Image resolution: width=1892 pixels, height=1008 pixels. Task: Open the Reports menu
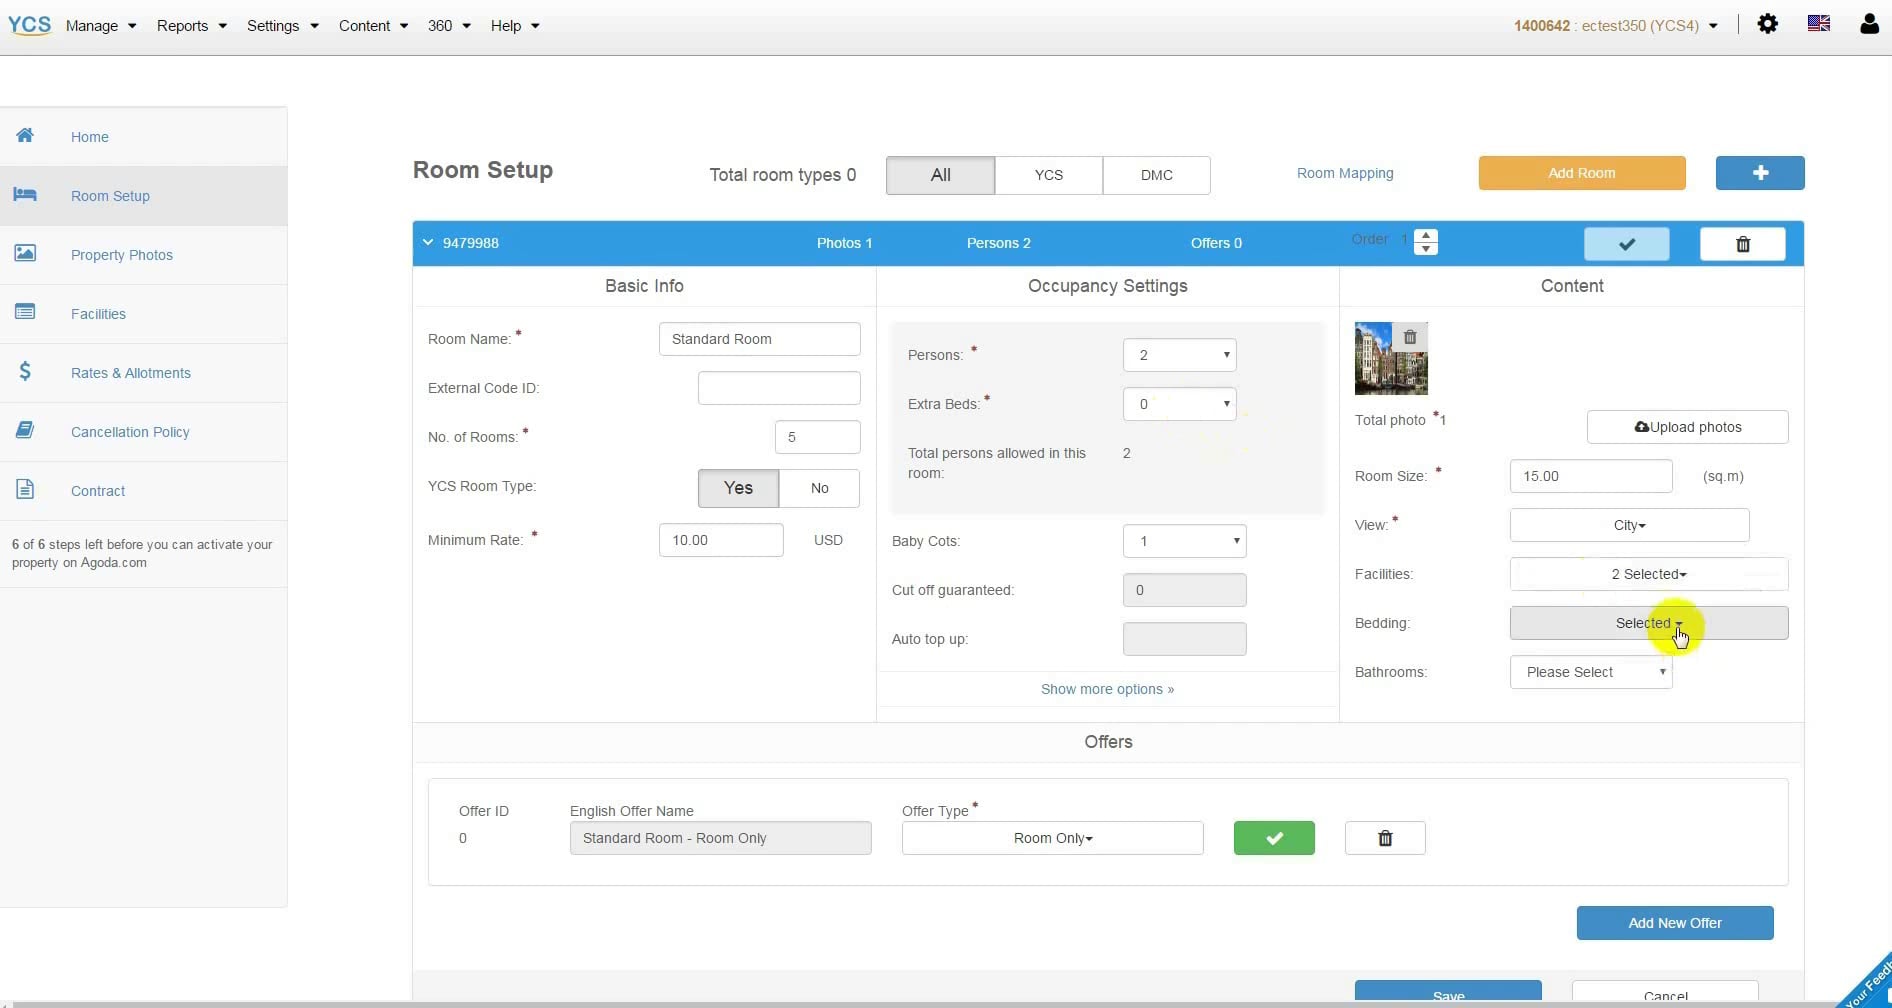(191, 25)
